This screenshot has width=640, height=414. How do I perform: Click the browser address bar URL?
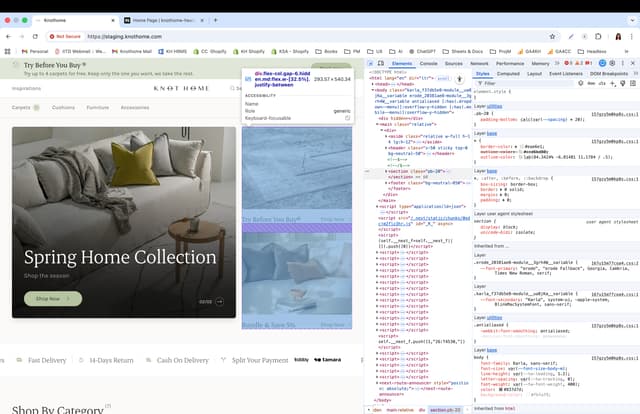[124, 36]
